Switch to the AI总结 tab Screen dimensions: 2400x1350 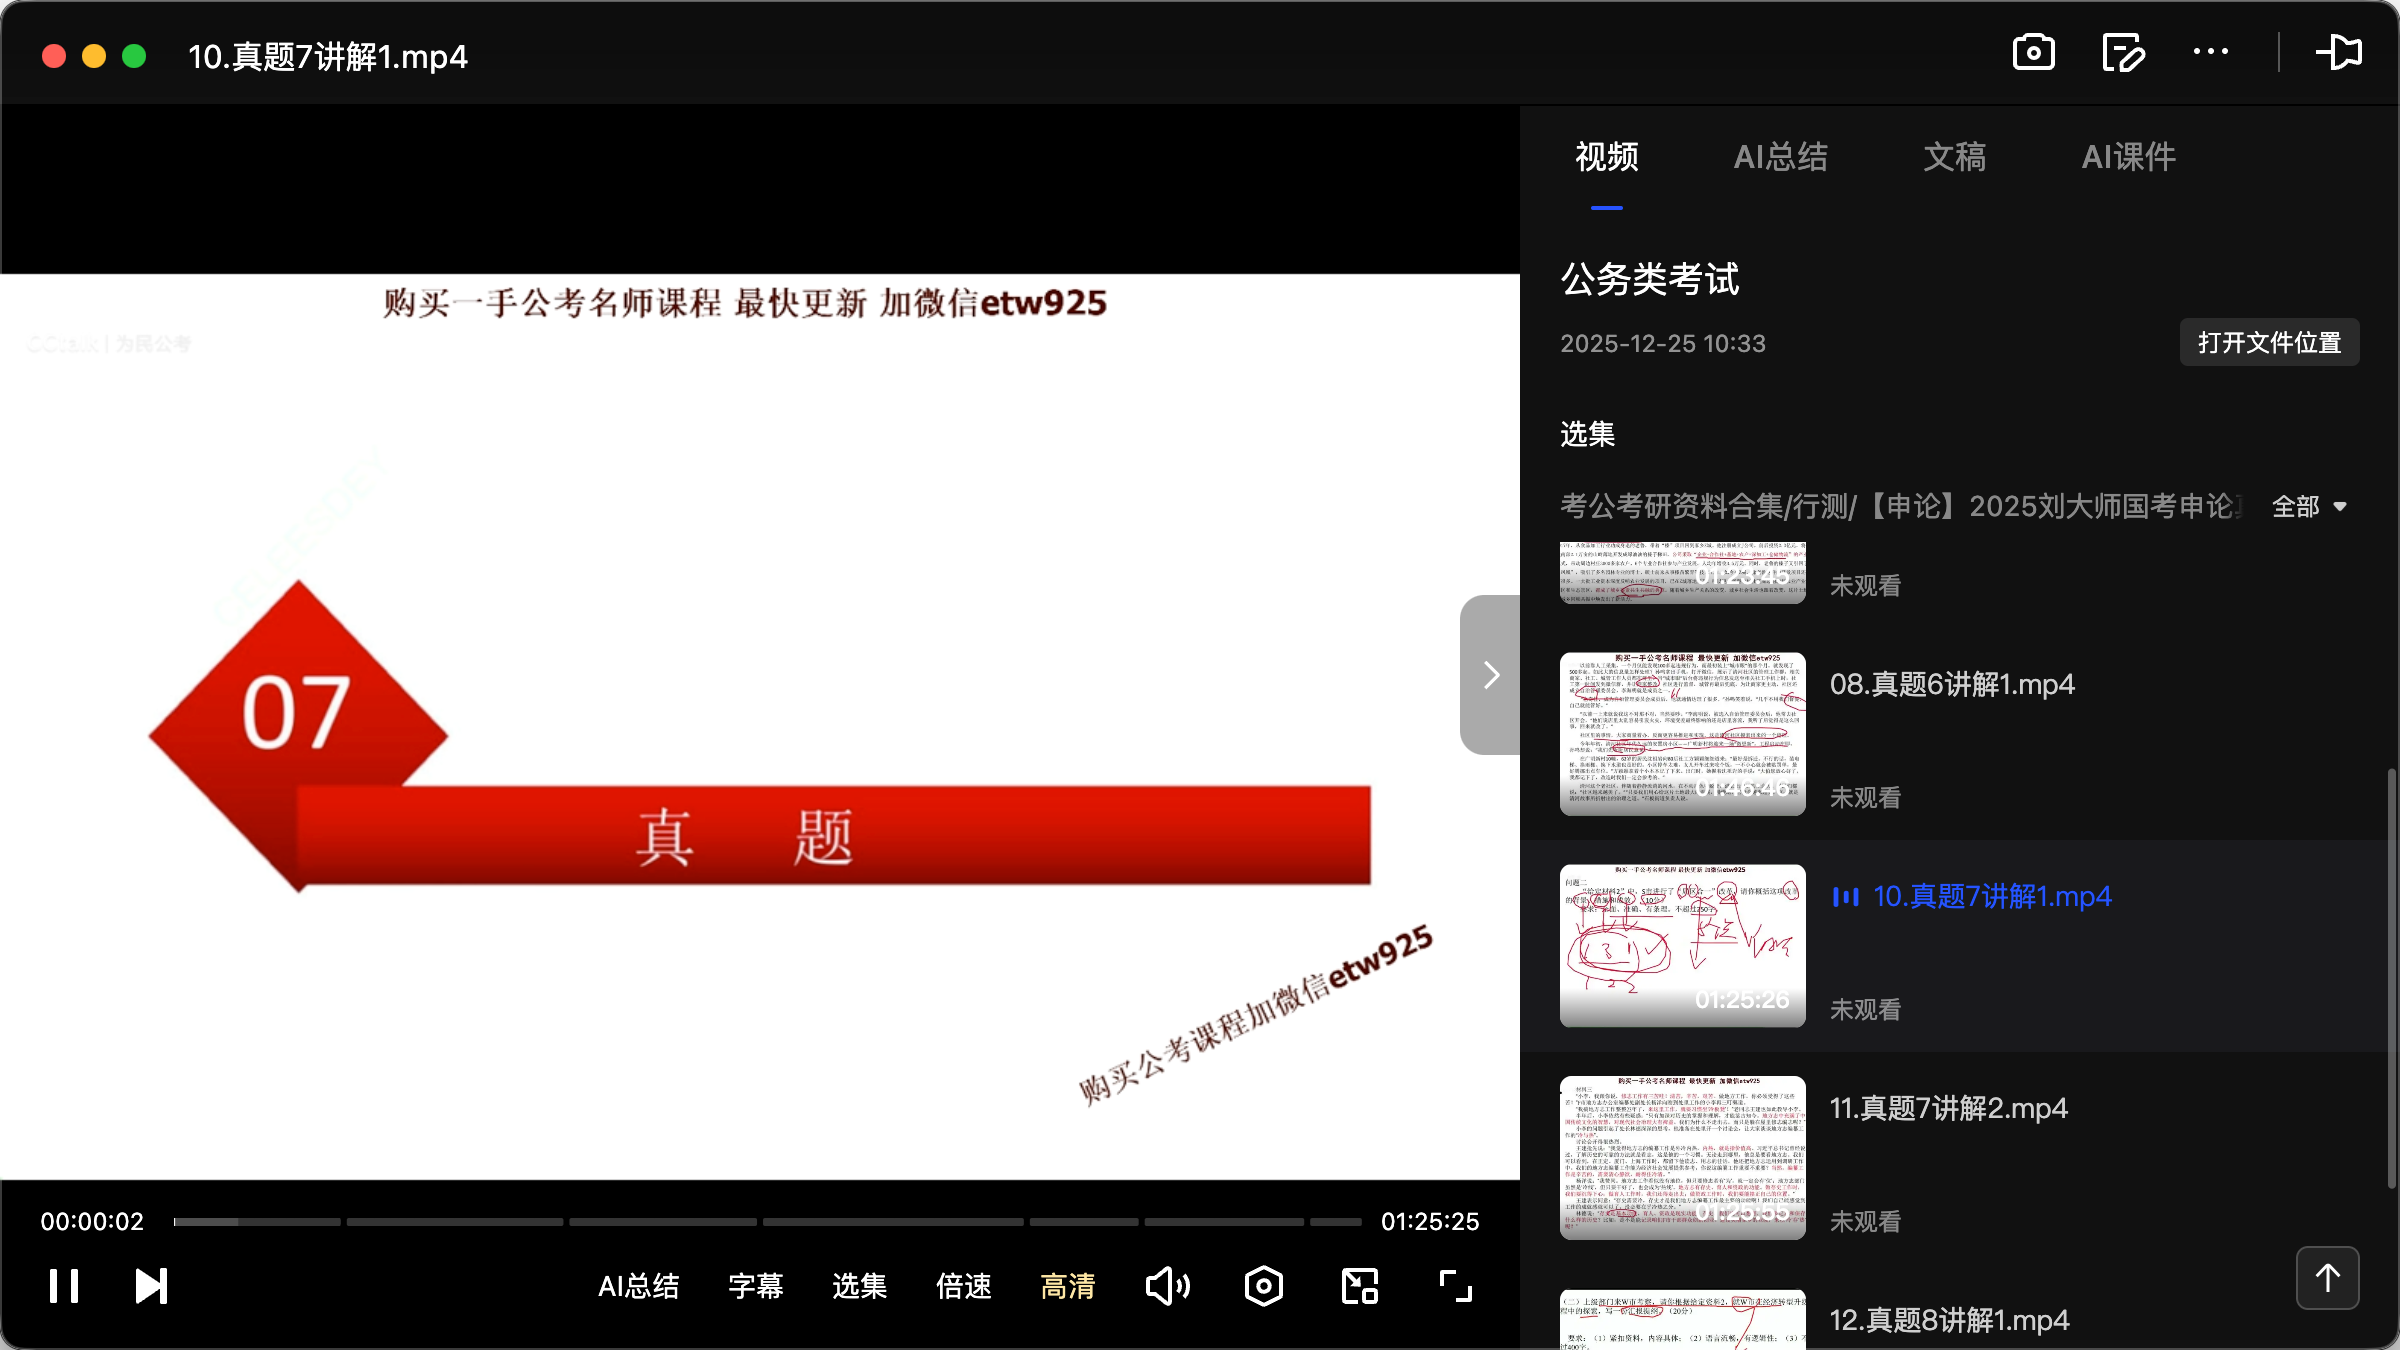coord(1781,157)
